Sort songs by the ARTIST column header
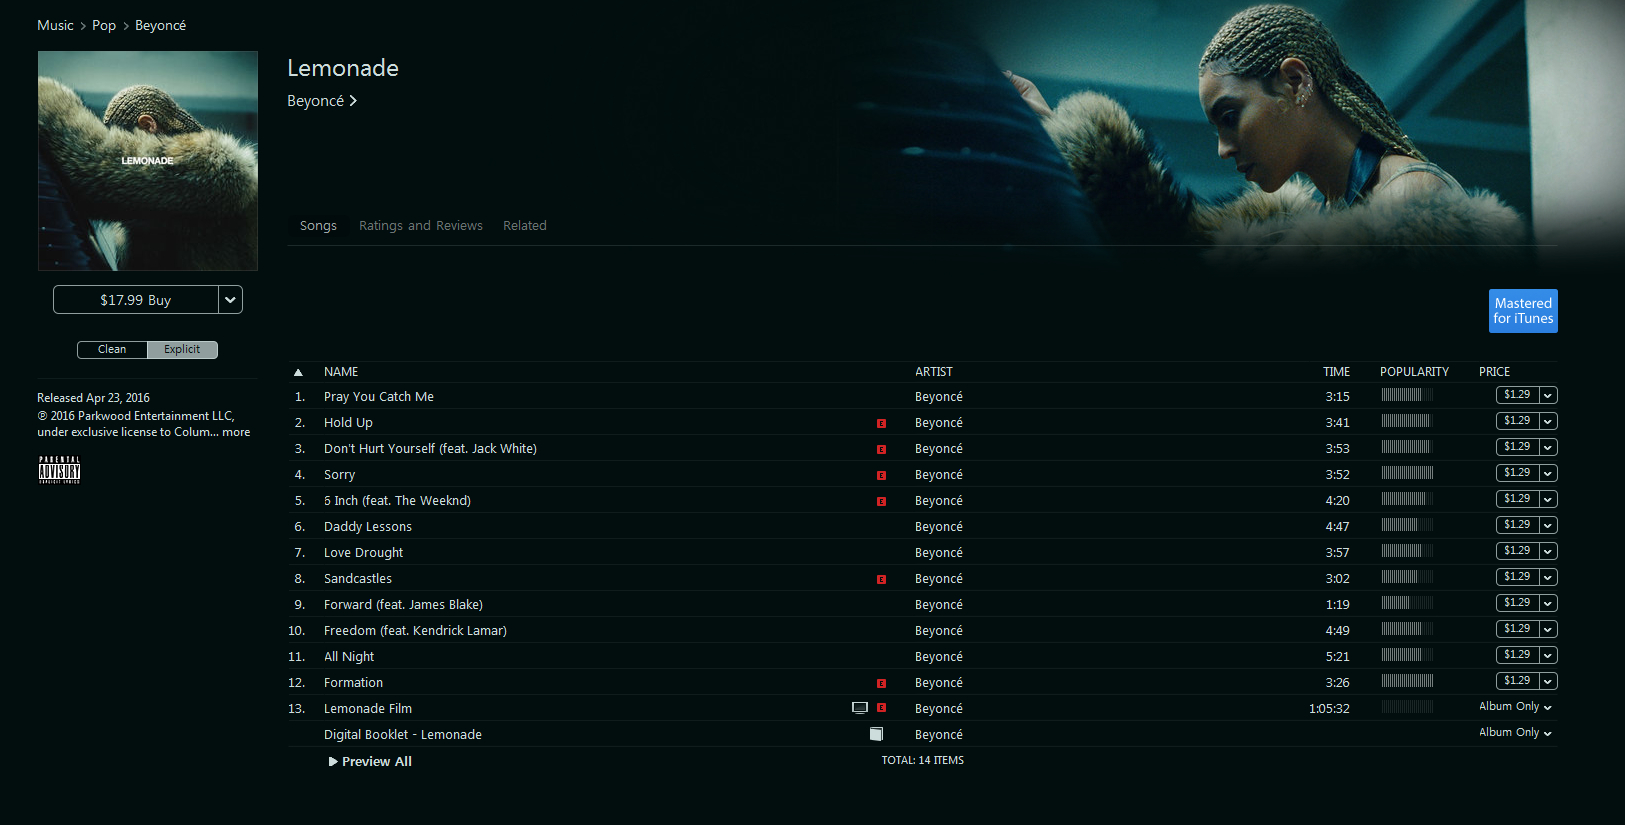Viewport: 1625px width, 825px height. pyautogui.click(x=934, y=372)
